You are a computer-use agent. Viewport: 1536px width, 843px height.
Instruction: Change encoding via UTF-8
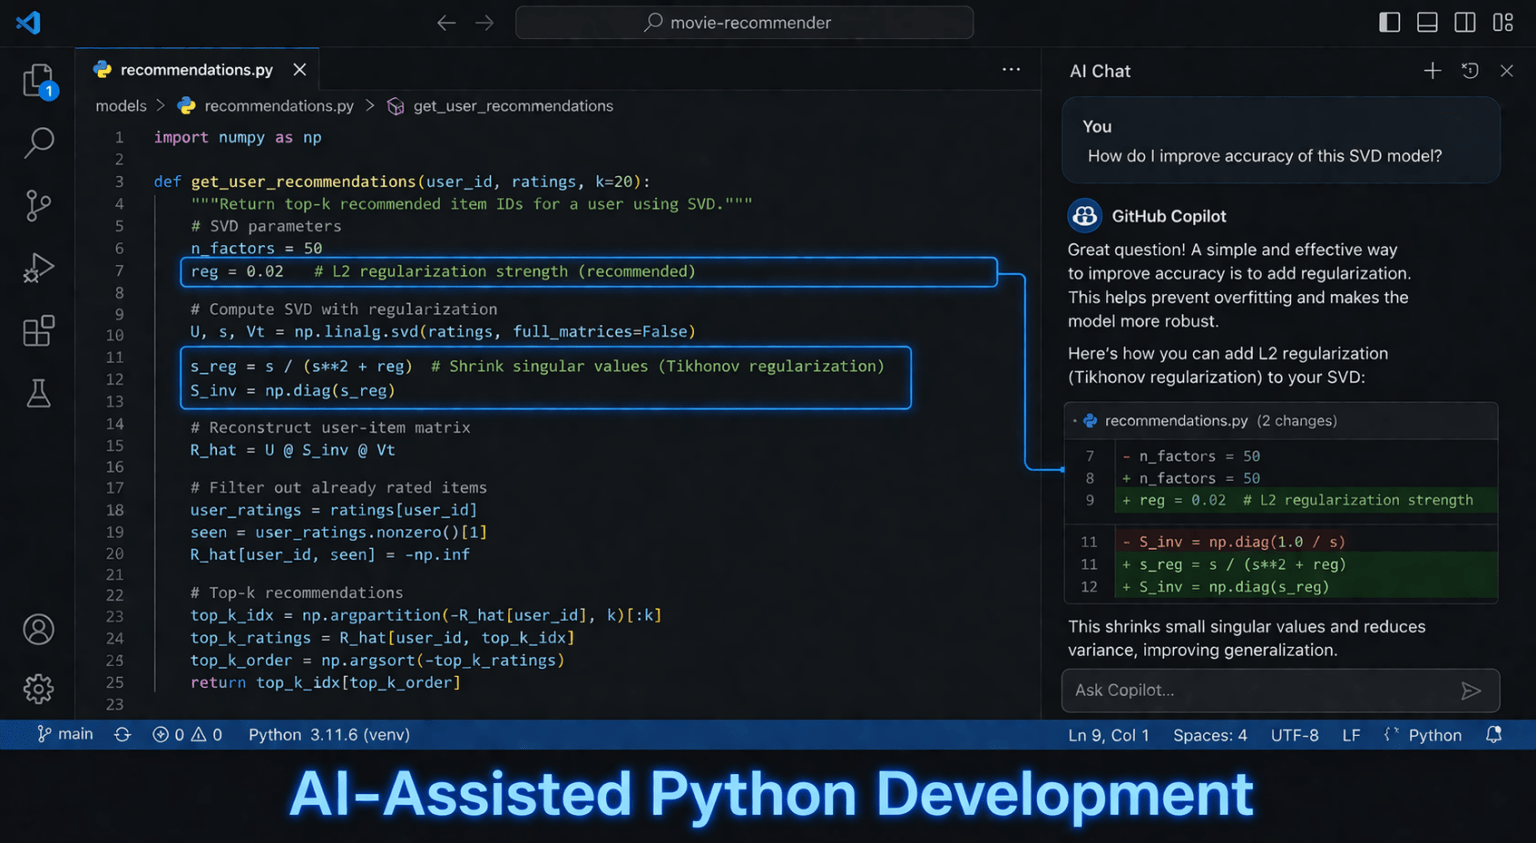click(x=1294, y=735)
